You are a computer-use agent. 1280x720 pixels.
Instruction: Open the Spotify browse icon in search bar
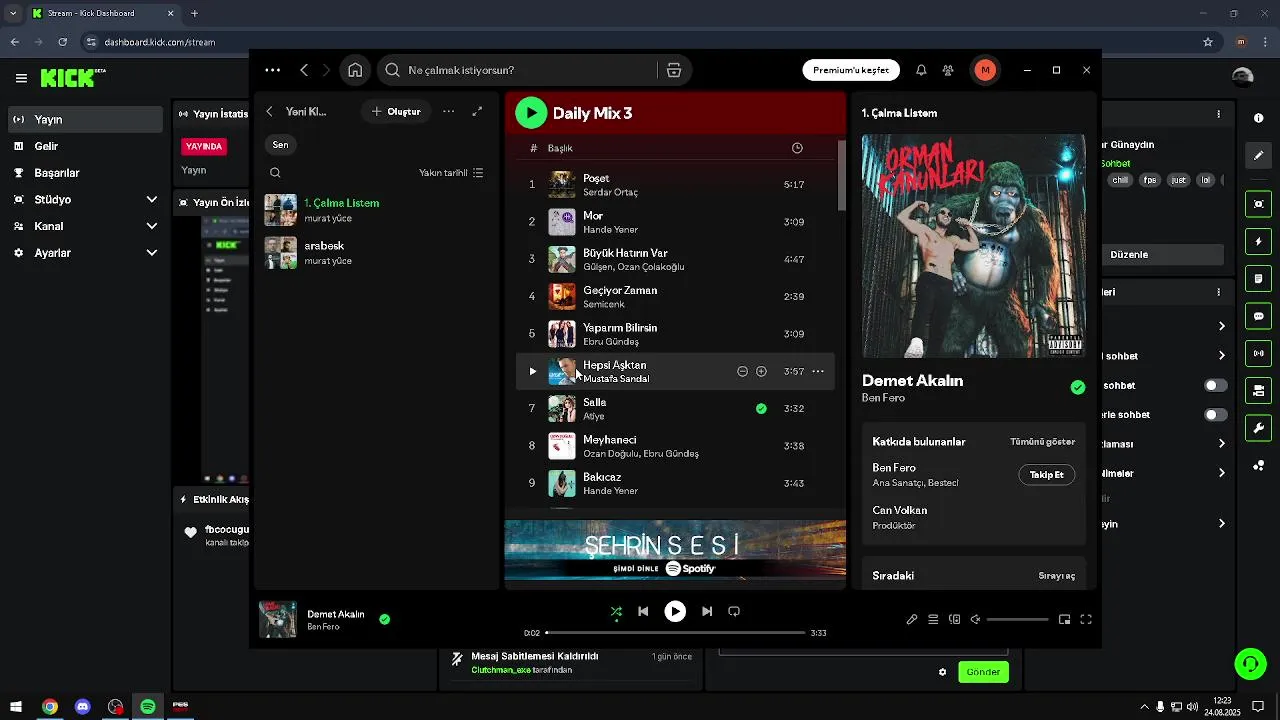pyautogui.click(x=674, y=70)
